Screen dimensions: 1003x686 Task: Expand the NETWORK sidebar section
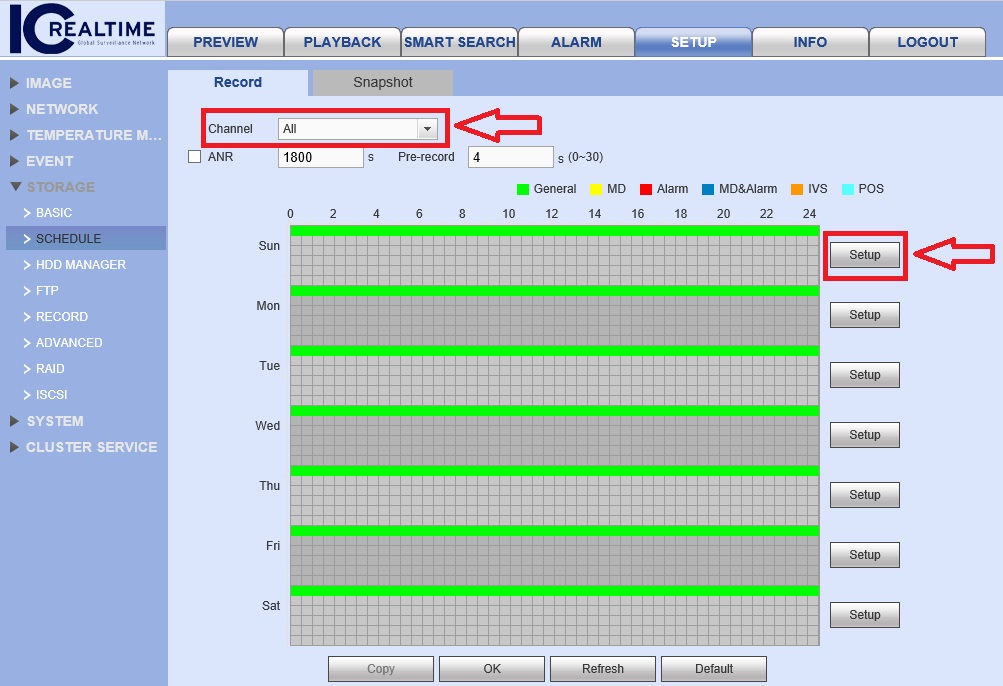(61, 109)
